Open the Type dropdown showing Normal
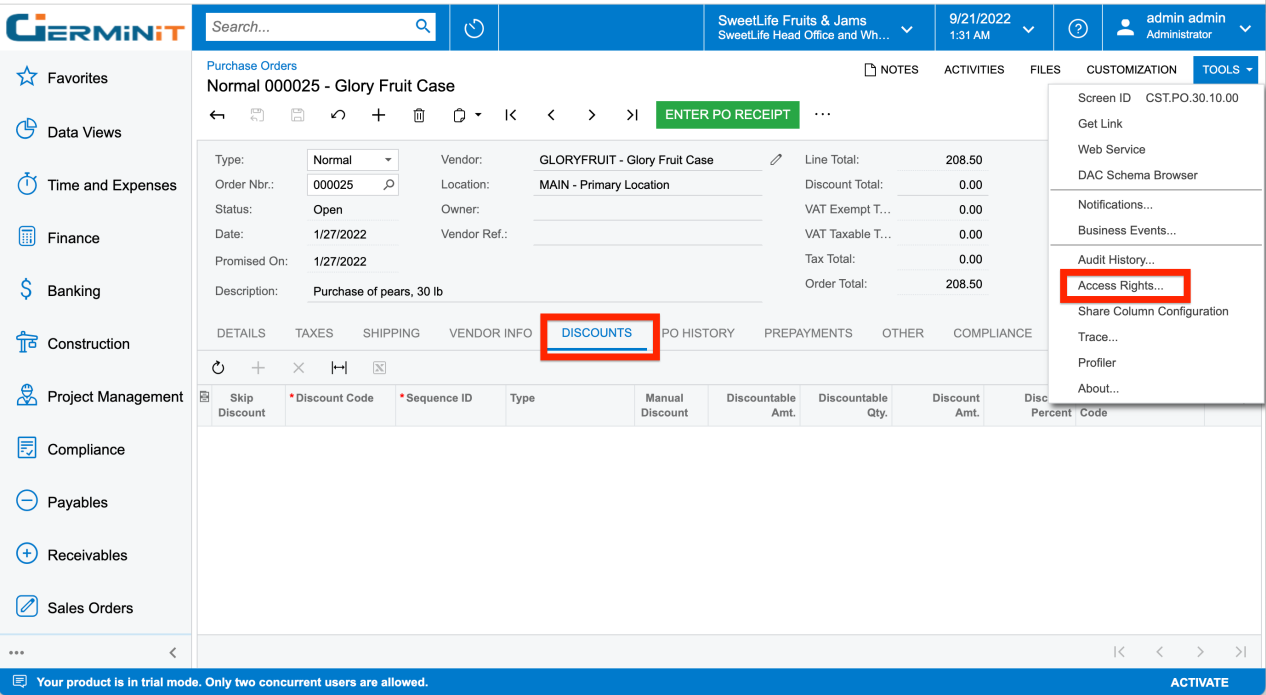Viewport: 1266px width, 695px height. pos(353,160)
